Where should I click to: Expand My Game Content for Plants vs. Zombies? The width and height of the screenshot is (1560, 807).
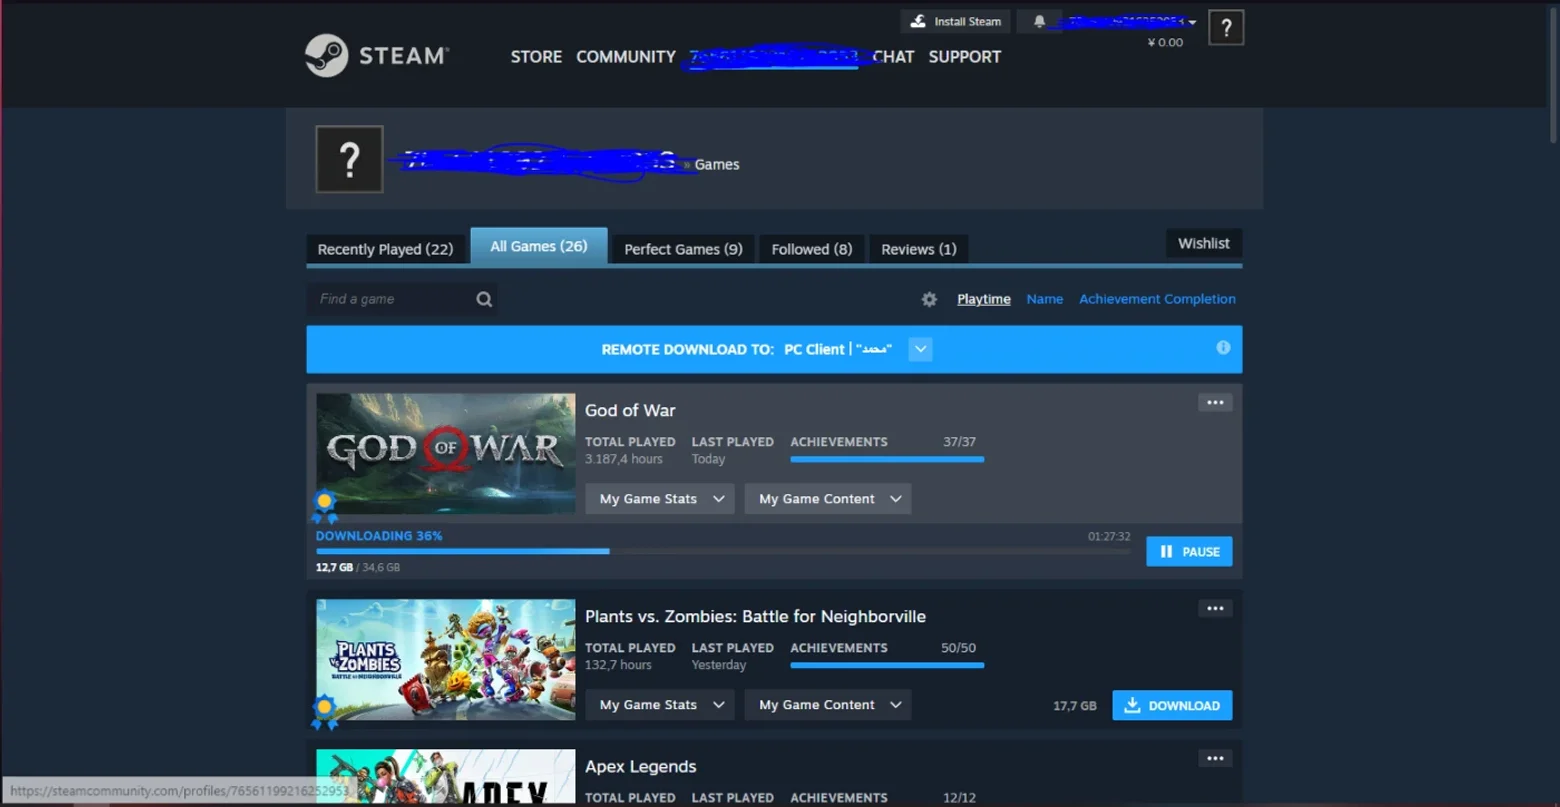pyautogui.click(x=828, y=705)
